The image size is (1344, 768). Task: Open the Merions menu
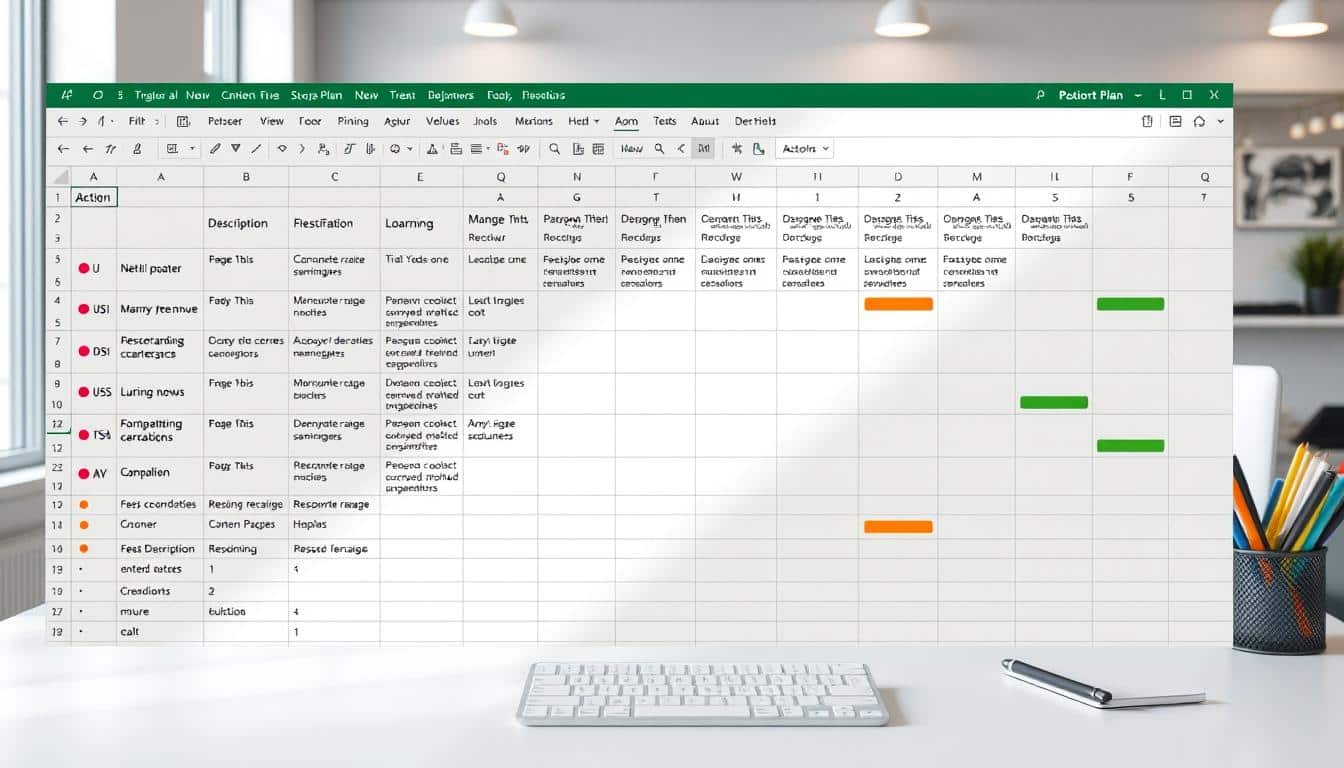(x=533, y=121)
